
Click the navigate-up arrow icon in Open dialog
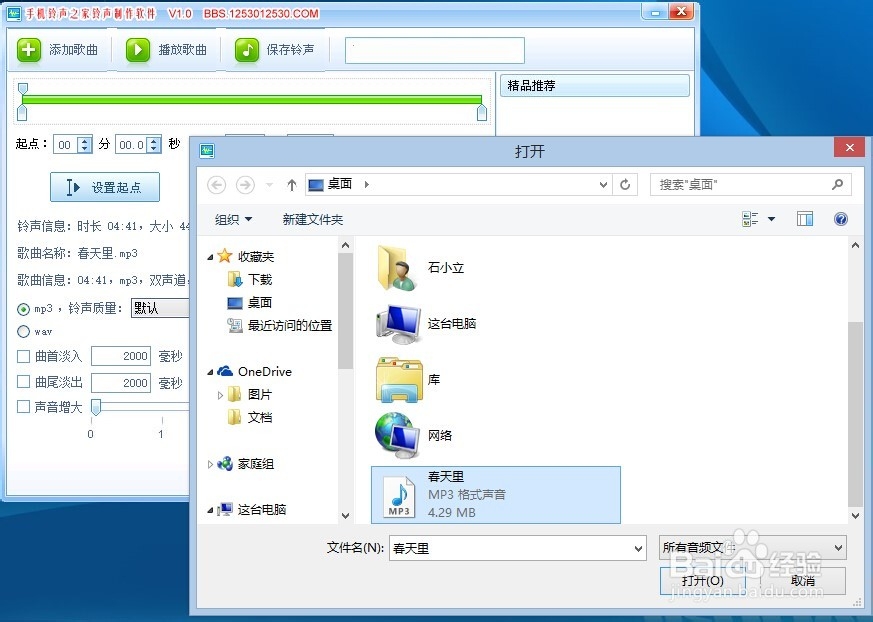[x=290, y=184]
